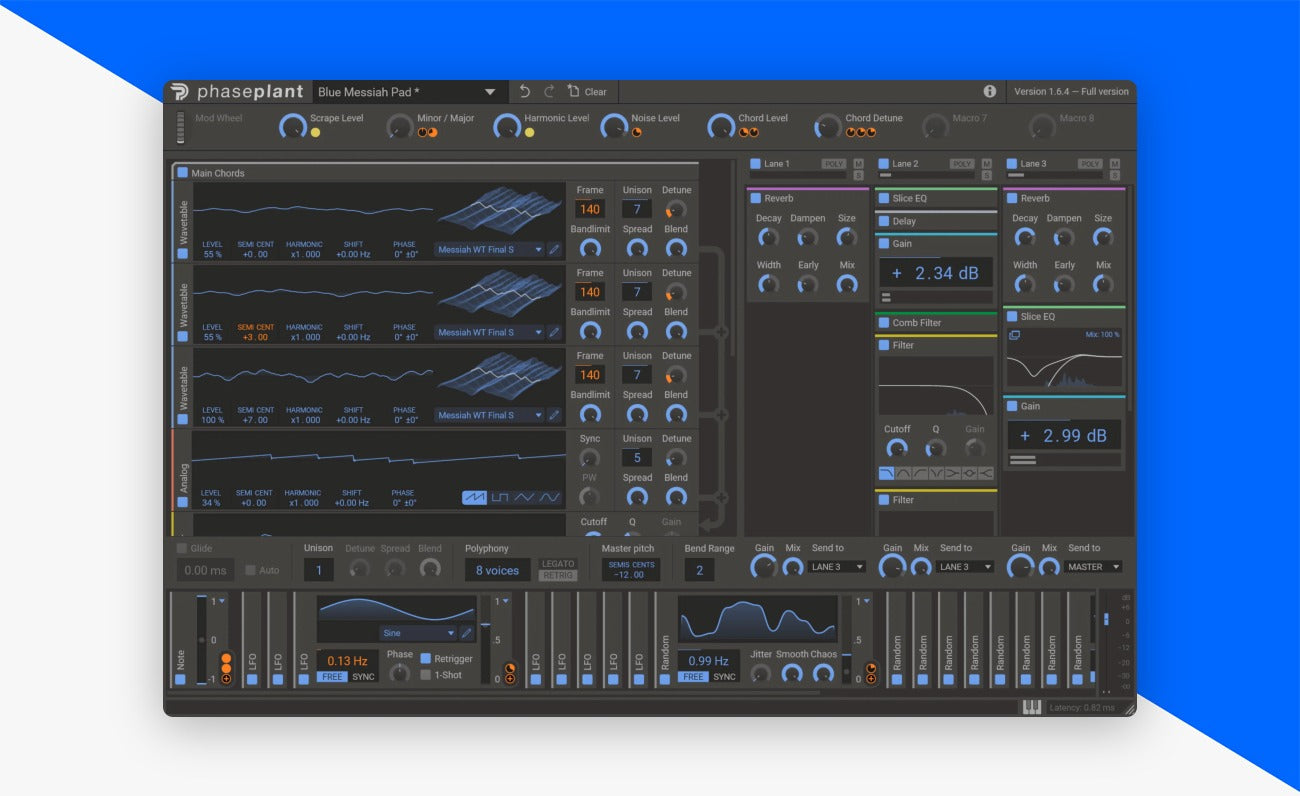The width and height of the screenshot is (1300, 796).
Task: Select the LEGATO mode button
Action: pos(558,564)
